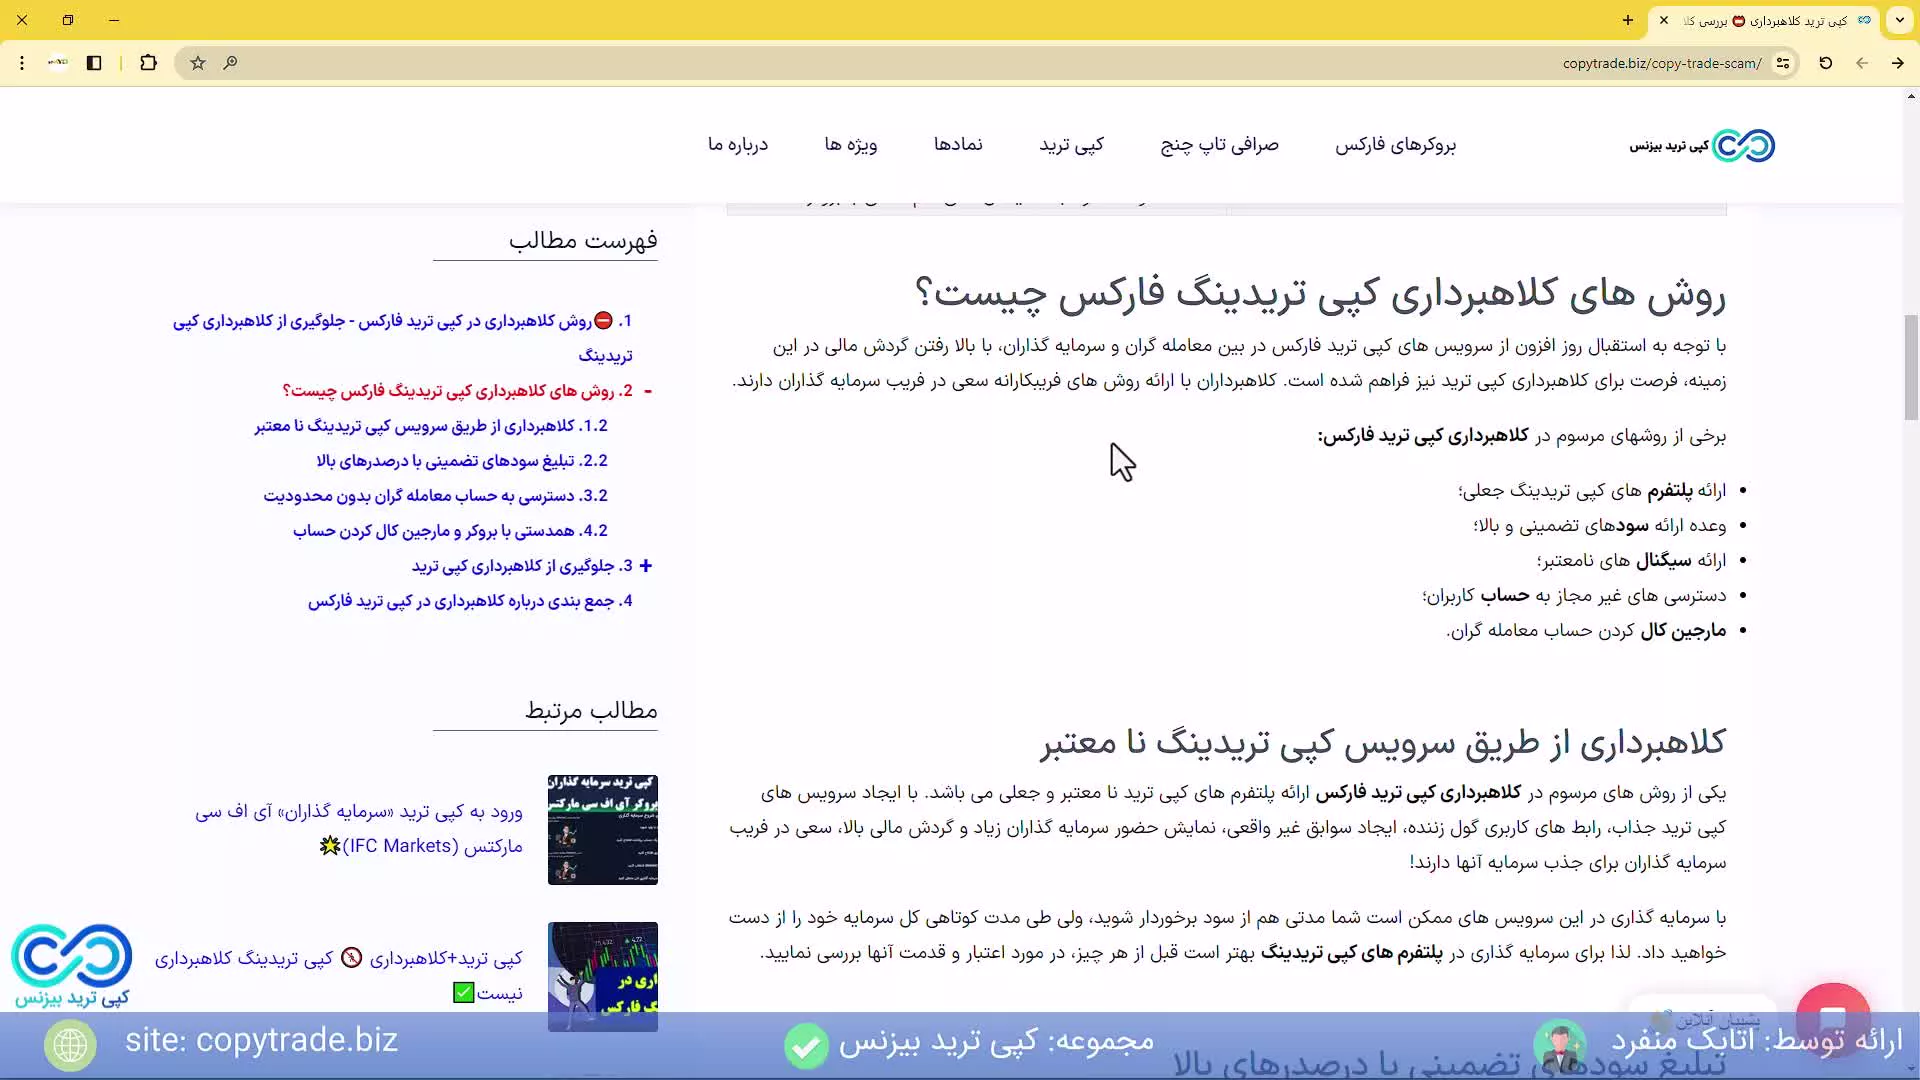Open the browser extensions puzzle icon
Viewport: 1920px width, 1080px height.
coord(148,63)
